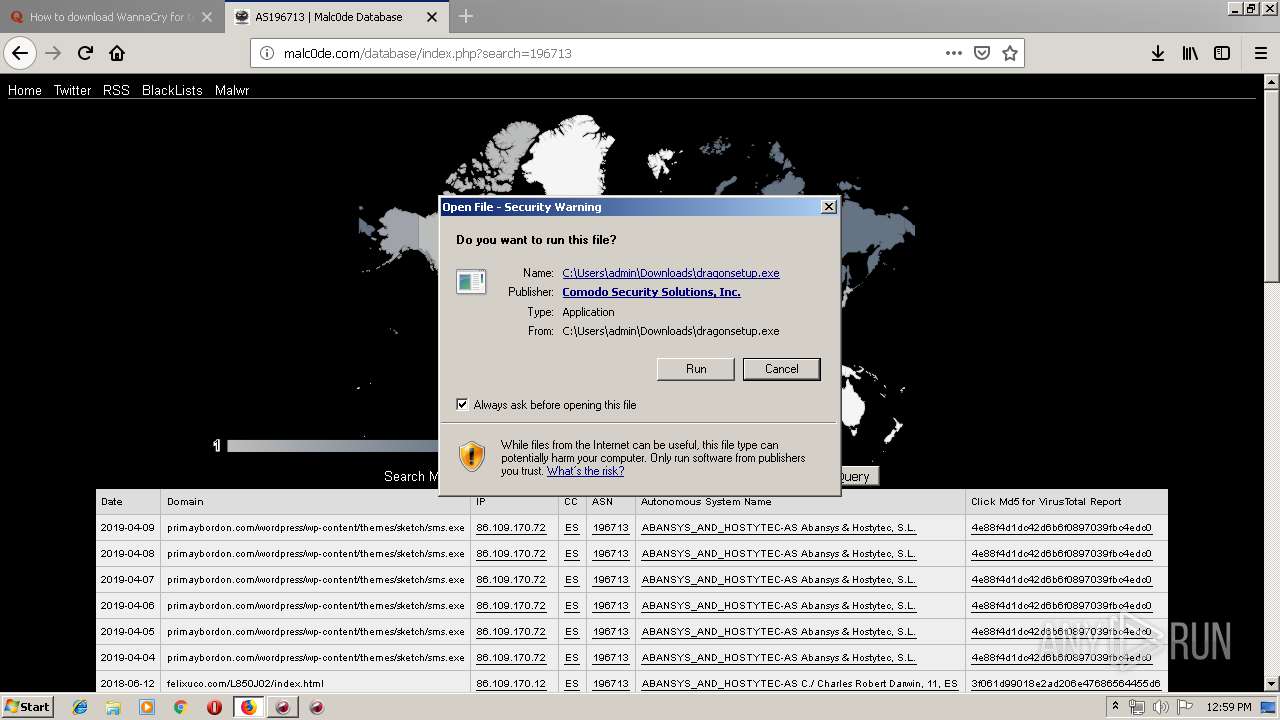This screenshot has width=1280, height=720.
Task: Launch Internet Explorer from the taskbar
Action: [x=80, y=707]
